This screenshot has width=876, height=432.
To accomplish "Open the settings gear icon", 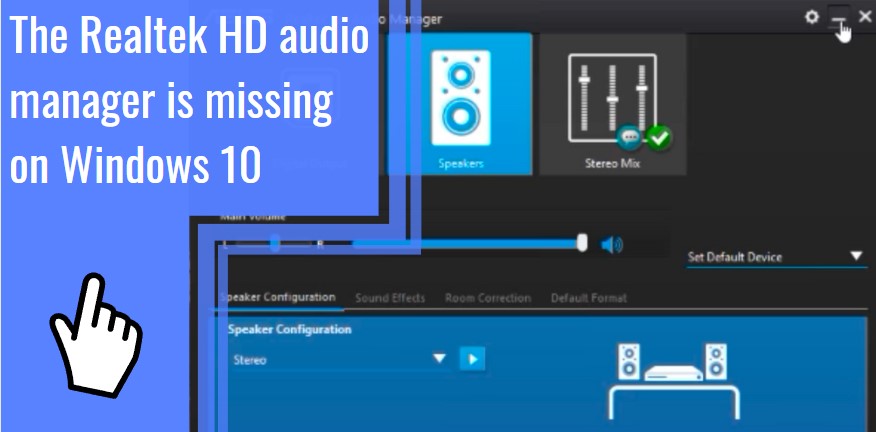I will [x=811, y=17].
